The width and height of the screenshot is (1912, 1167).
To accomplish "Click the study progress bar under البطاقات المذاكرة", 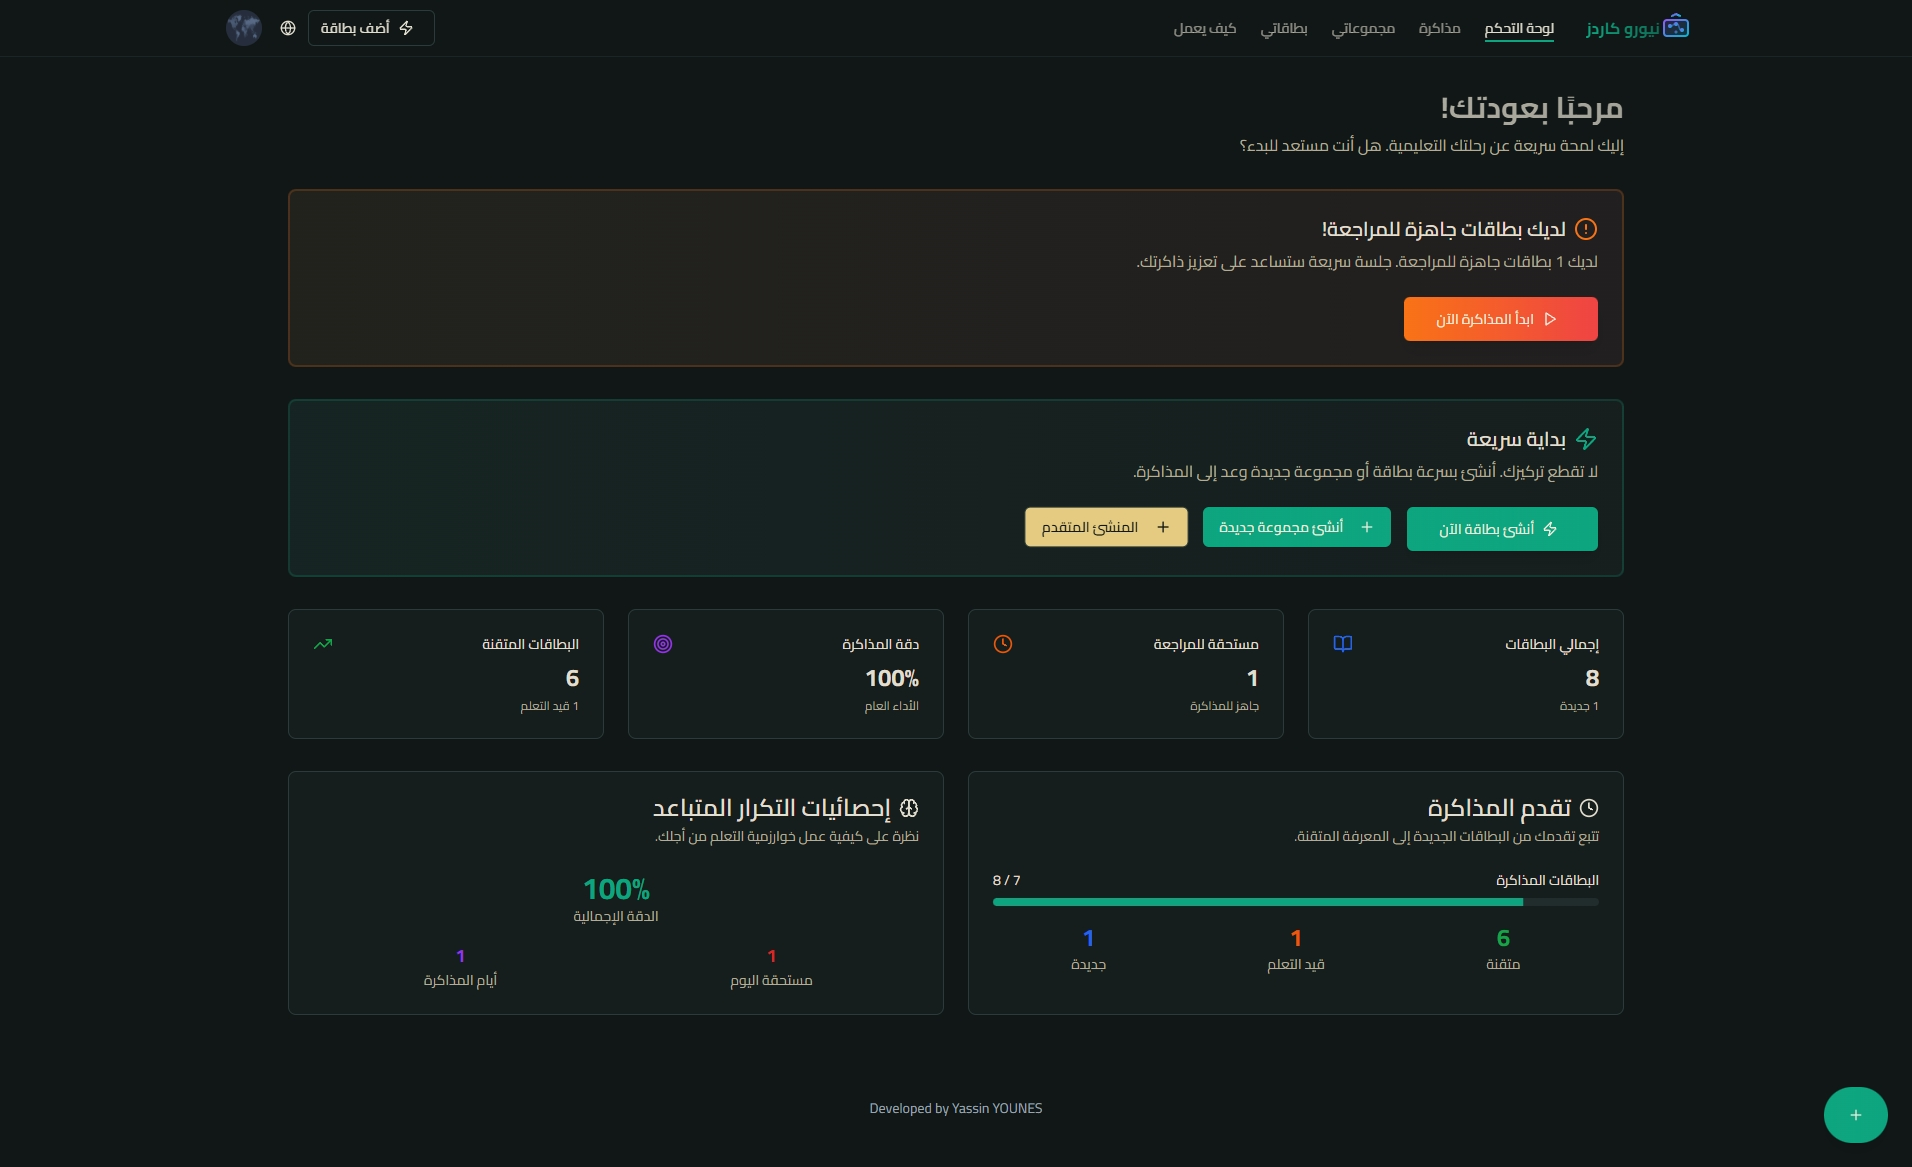I will coord(1296,902).
